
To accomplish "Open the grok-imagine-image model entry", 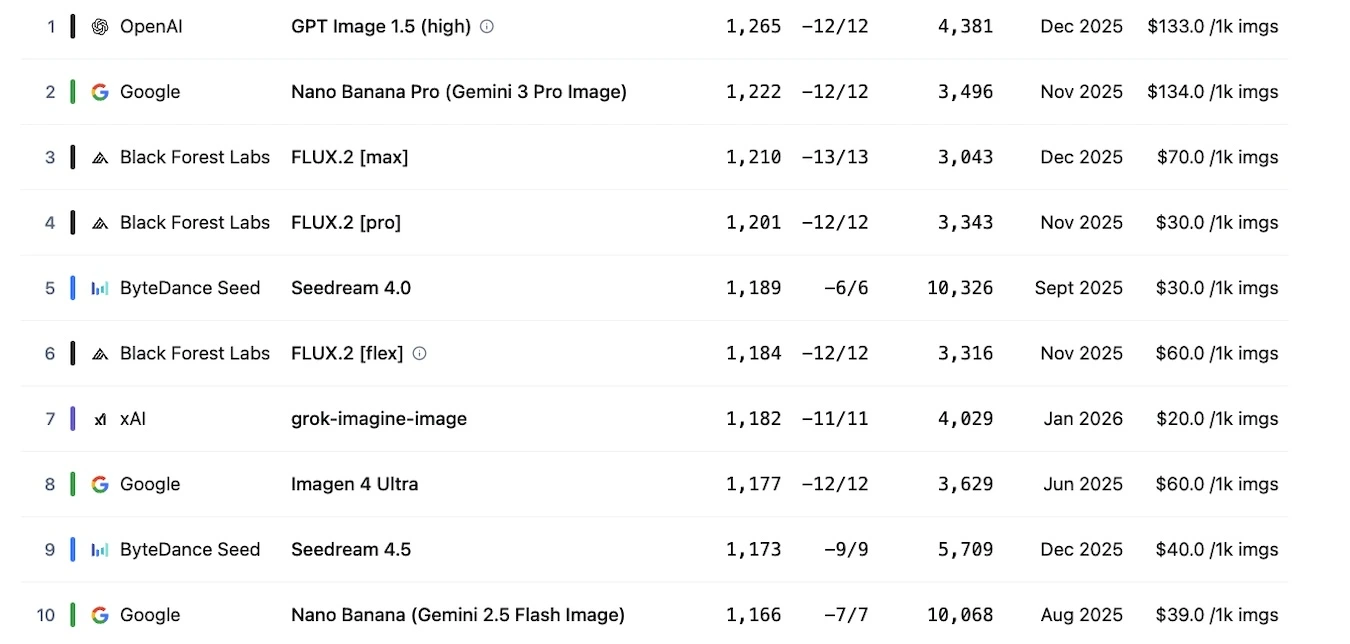I will pyautogui.click(x=378, y=419).
